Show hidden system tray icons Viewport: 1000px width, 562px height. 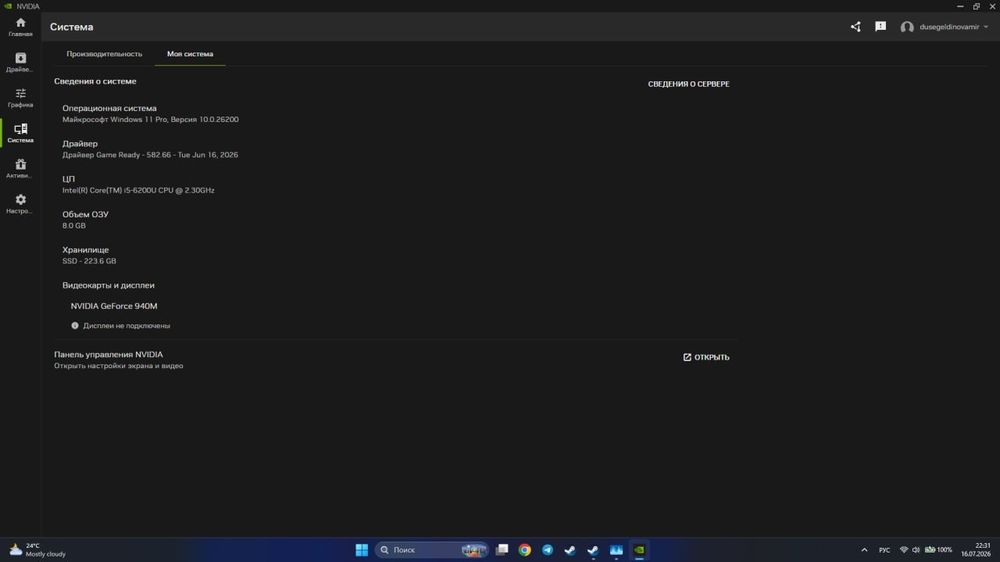[x=864, y=550]
